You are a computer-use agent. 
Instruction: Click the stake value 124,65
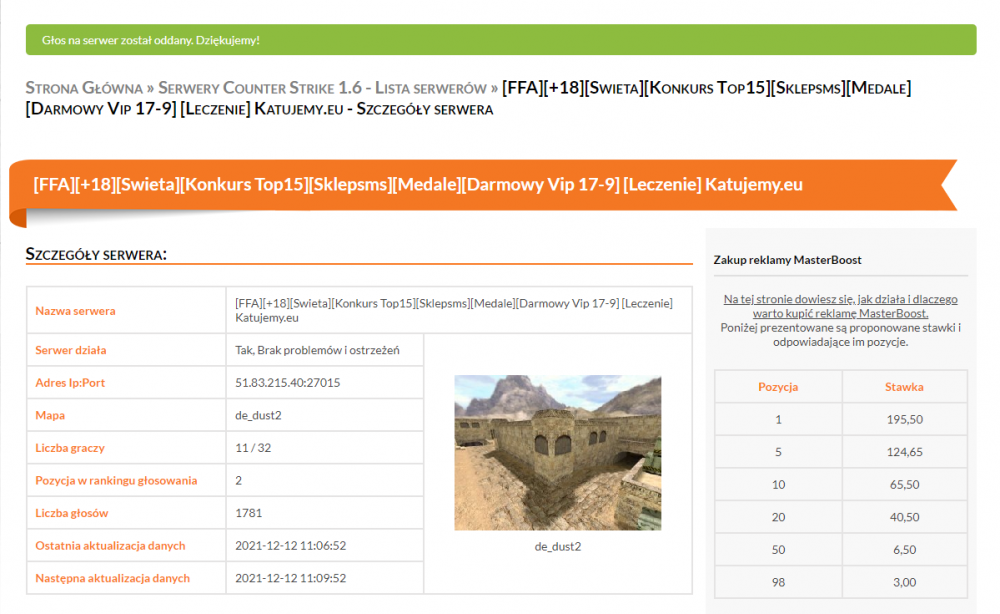904,451
